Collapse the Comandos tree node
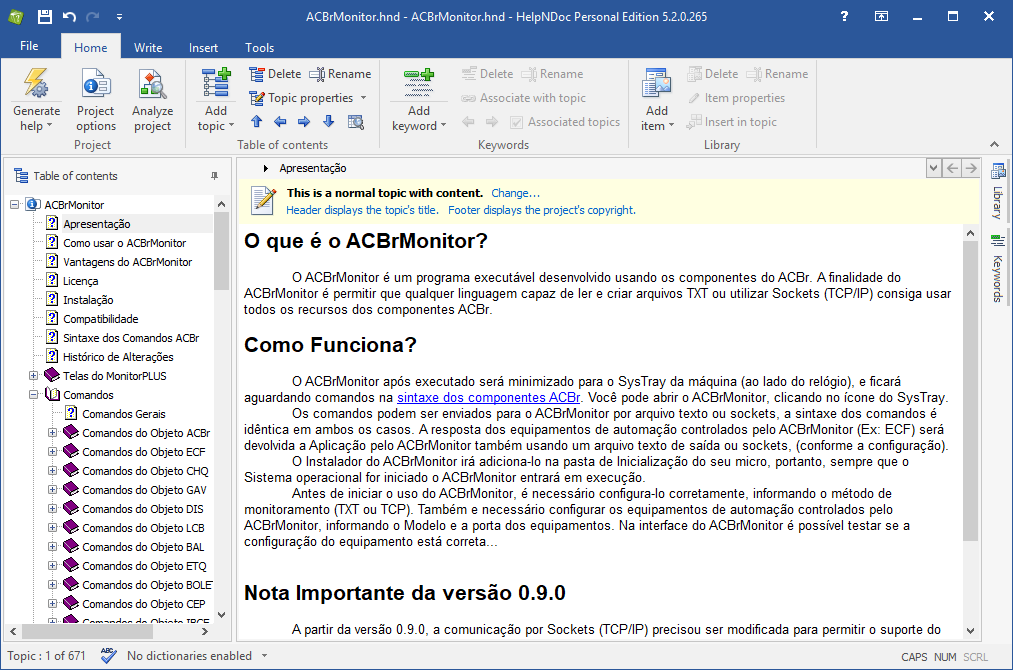 click(34, 395)
